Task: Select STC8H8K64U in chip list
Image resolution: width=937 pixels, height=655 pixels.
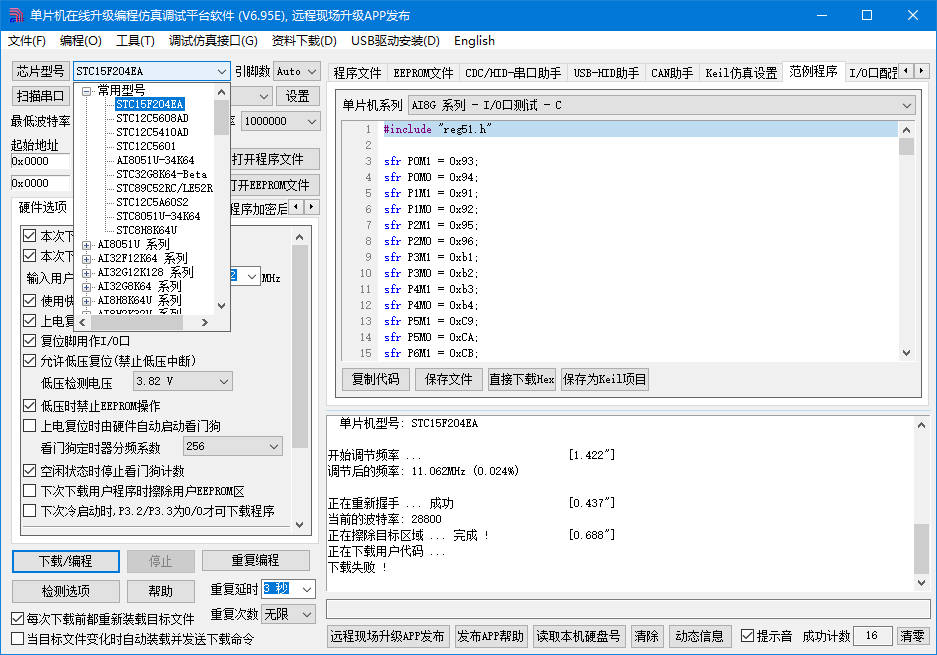Action: (146, 230)
